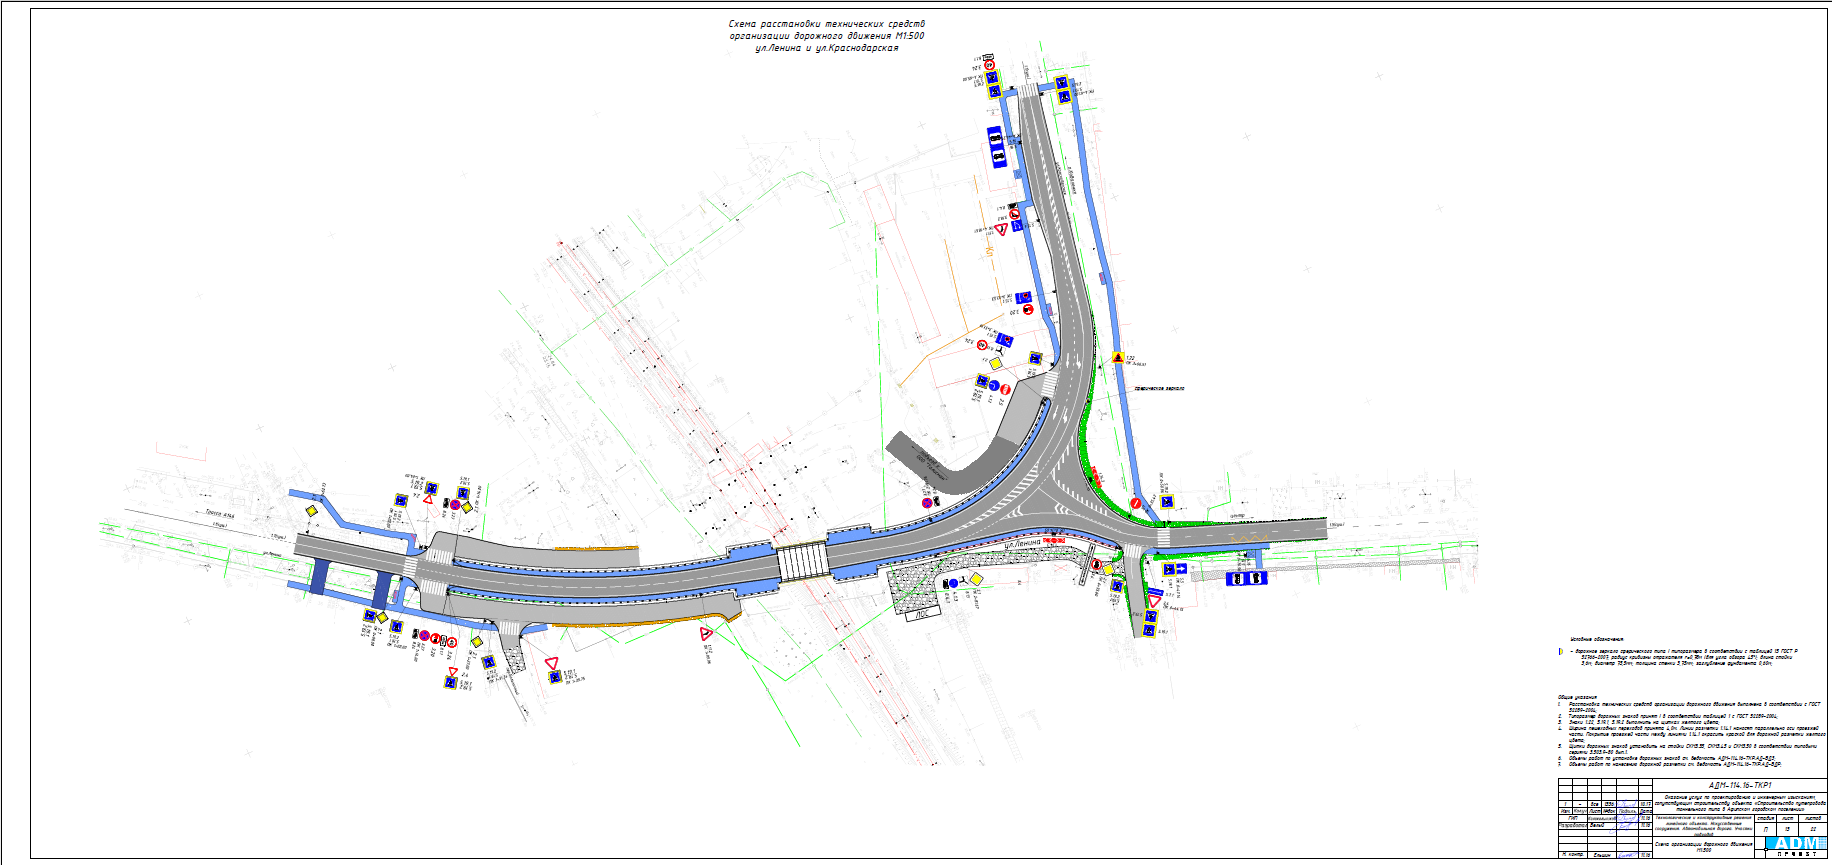Select the dark blue crossing band on the left road

[x=320, y=577]
